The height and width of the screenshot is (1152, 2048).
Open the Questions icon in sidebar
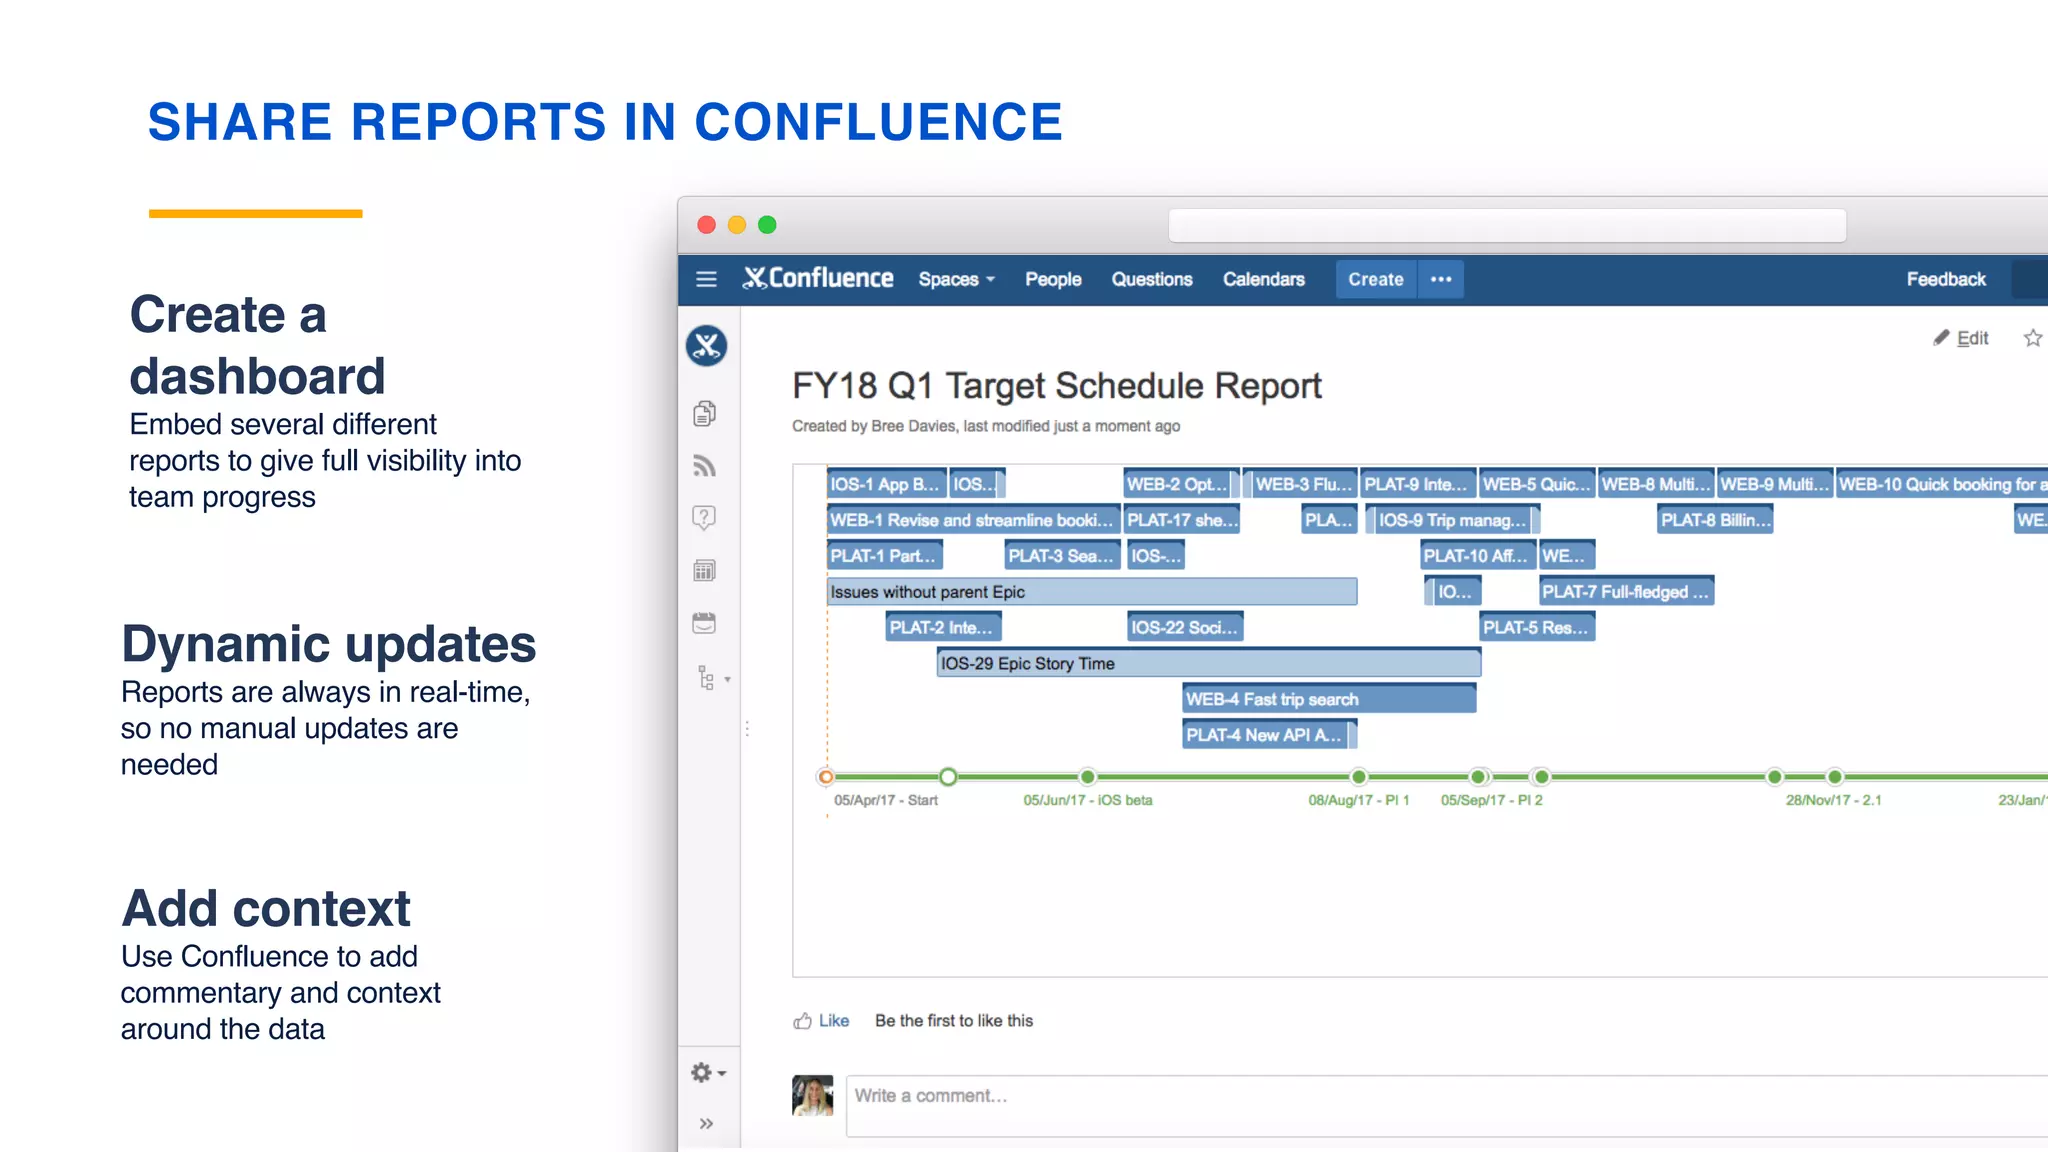[705, 517]
